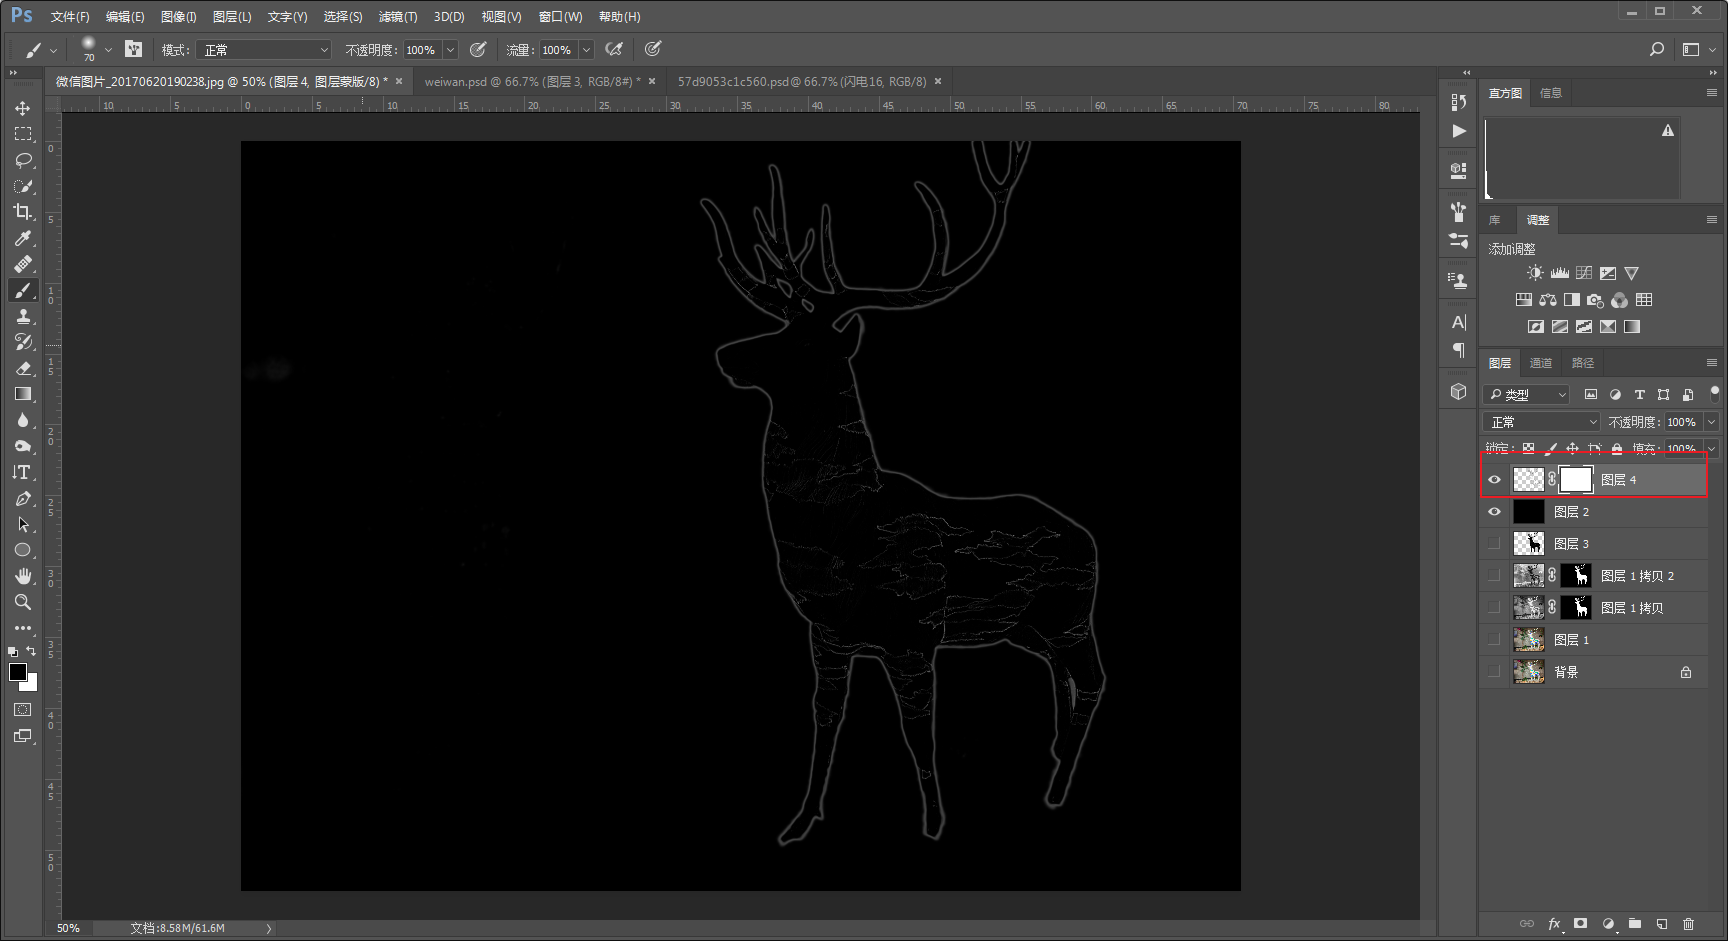The image size is (1728, 941).
Task: Open layer blend mode 正常 dropdown
Action: point(1541,422)
